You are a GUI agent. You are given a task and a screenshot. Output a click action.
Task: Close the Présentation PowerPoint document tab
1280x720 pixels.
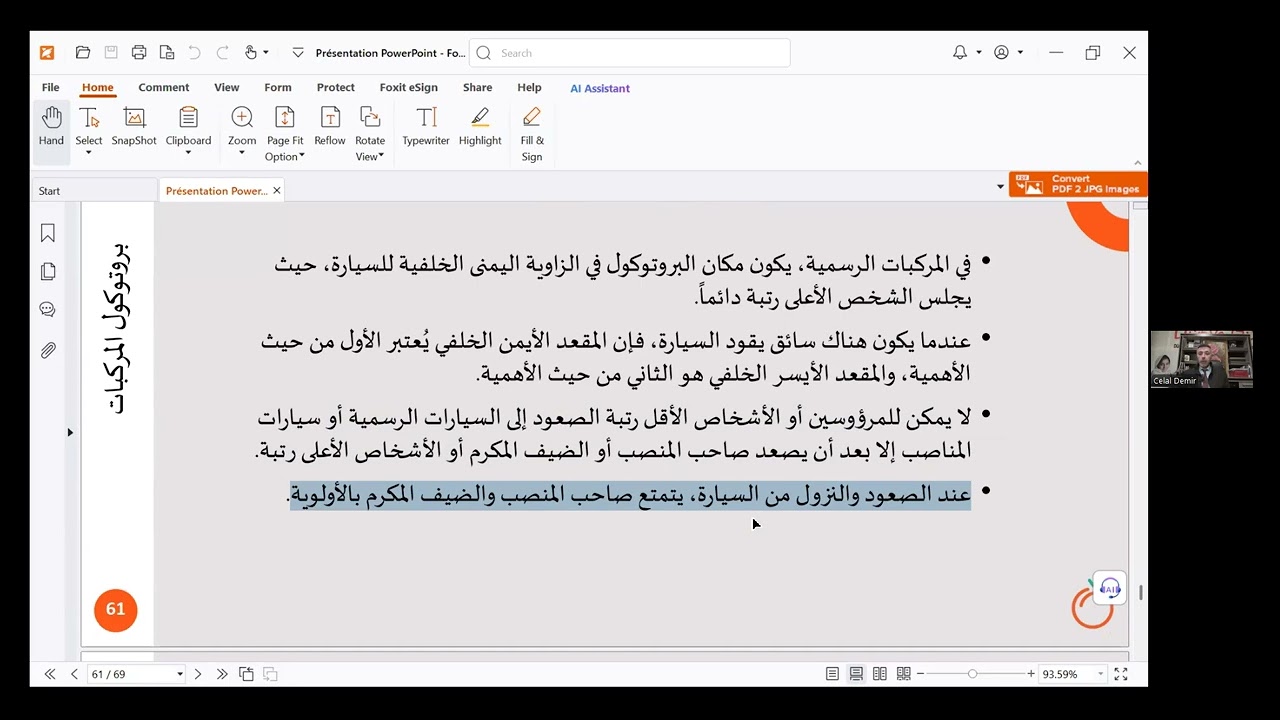(x=276, y=190)
